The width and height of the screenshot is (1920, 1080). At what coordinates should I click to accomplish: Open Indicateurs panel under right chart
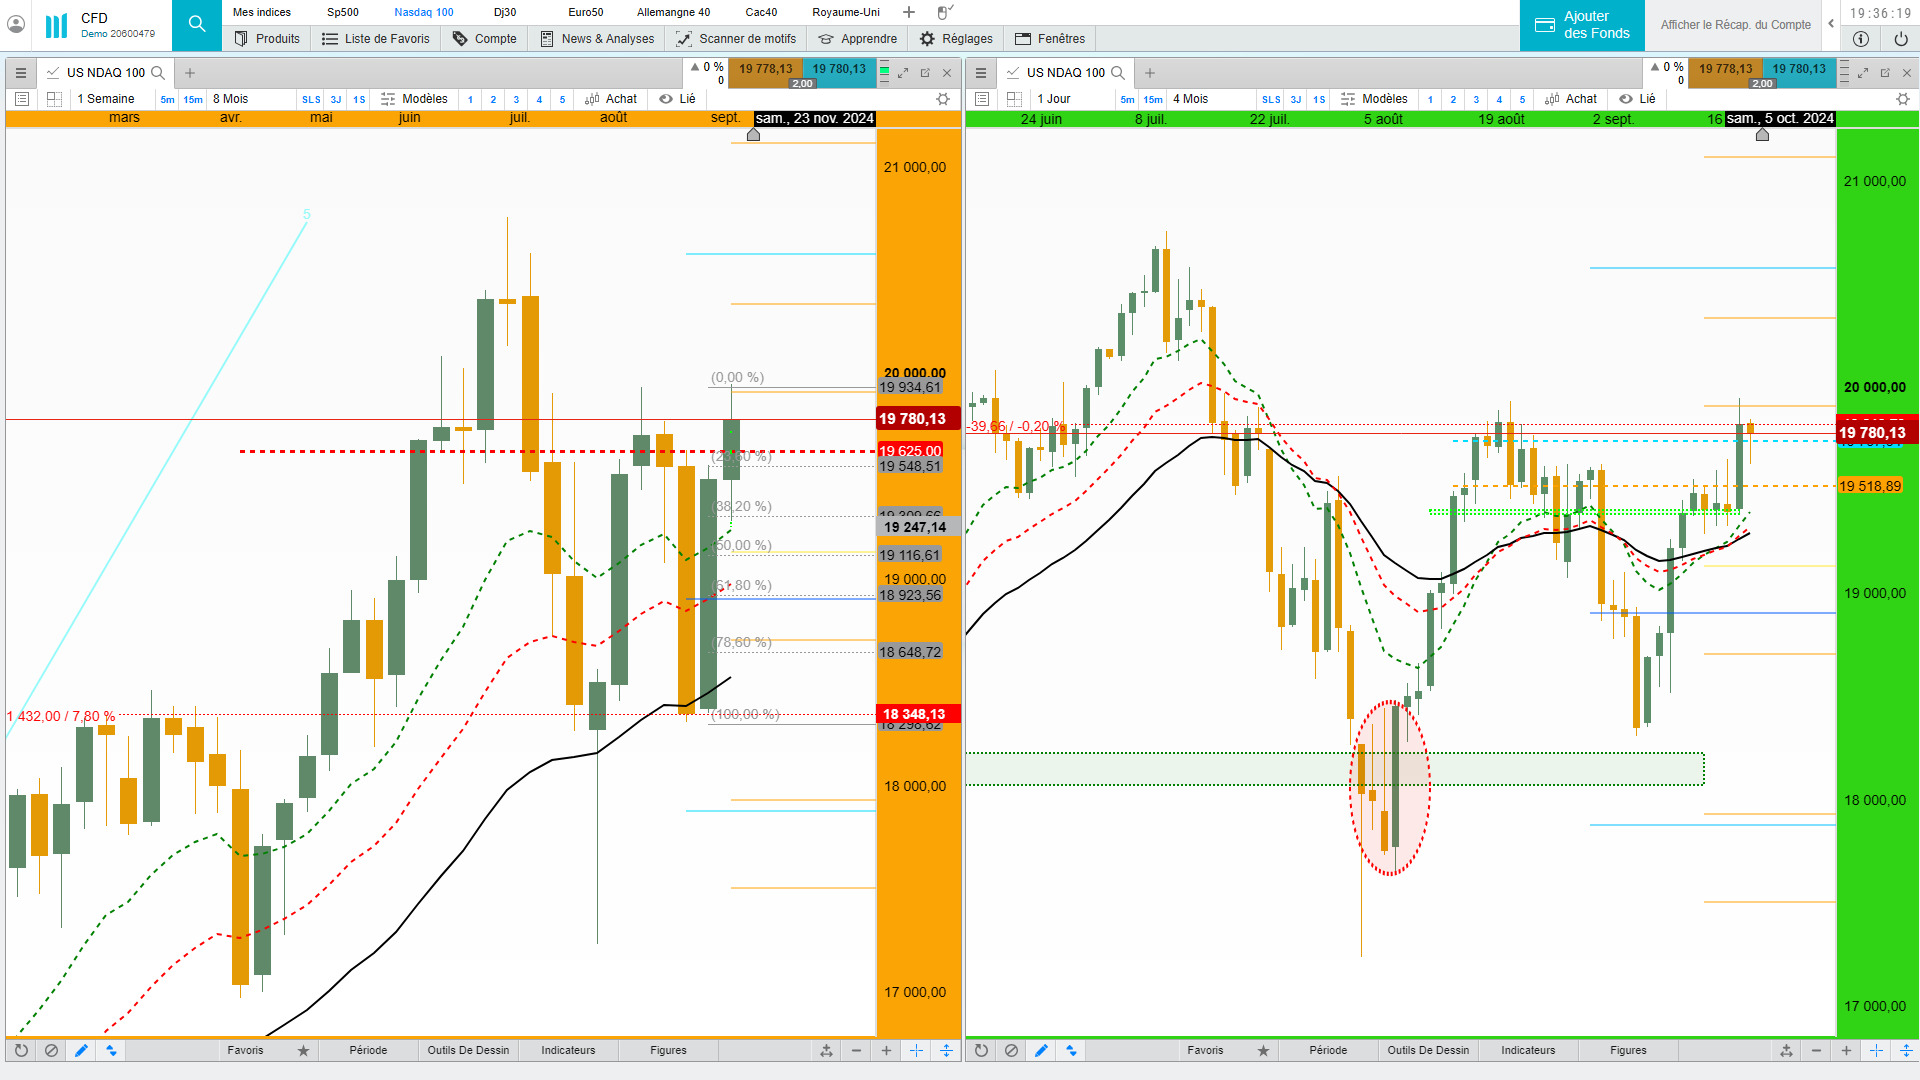[1527, 1051]
